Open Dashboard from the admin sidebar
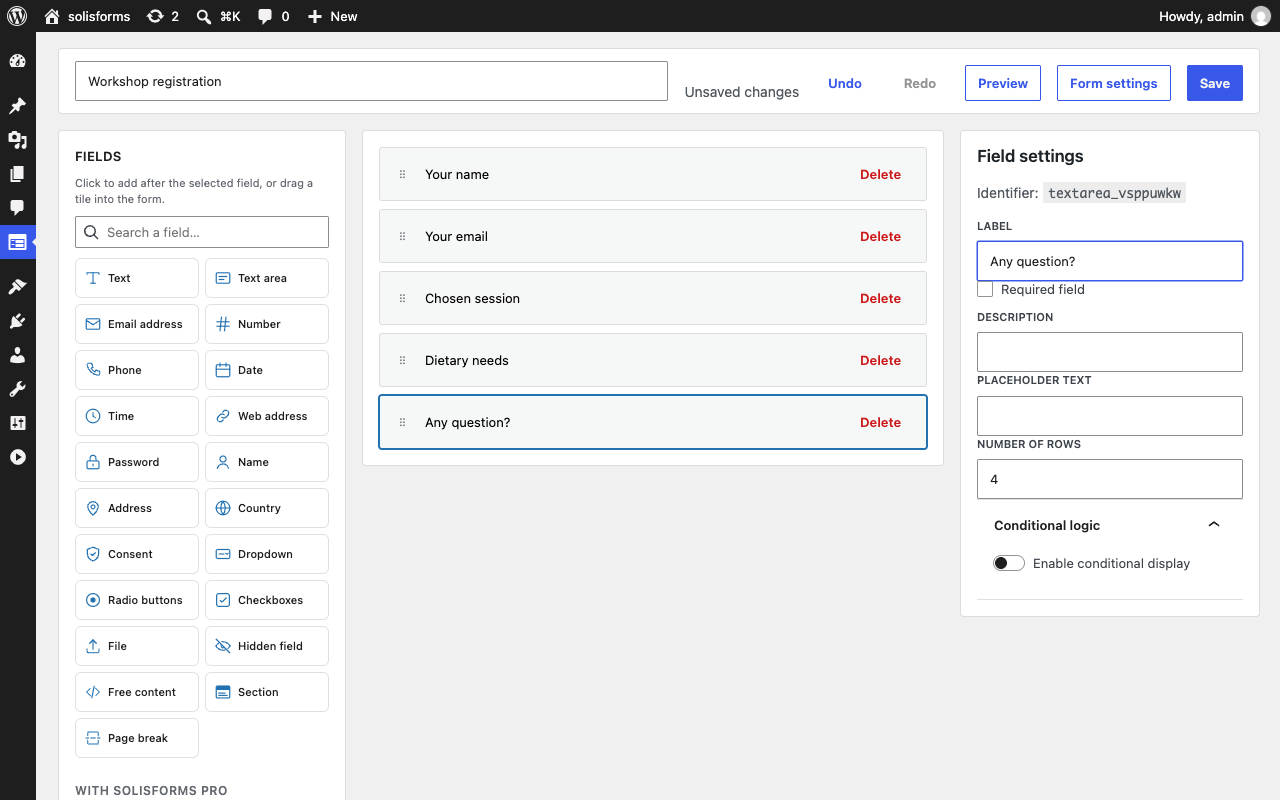This screenshot has height=800, width=1280. (x=17, y=61)
